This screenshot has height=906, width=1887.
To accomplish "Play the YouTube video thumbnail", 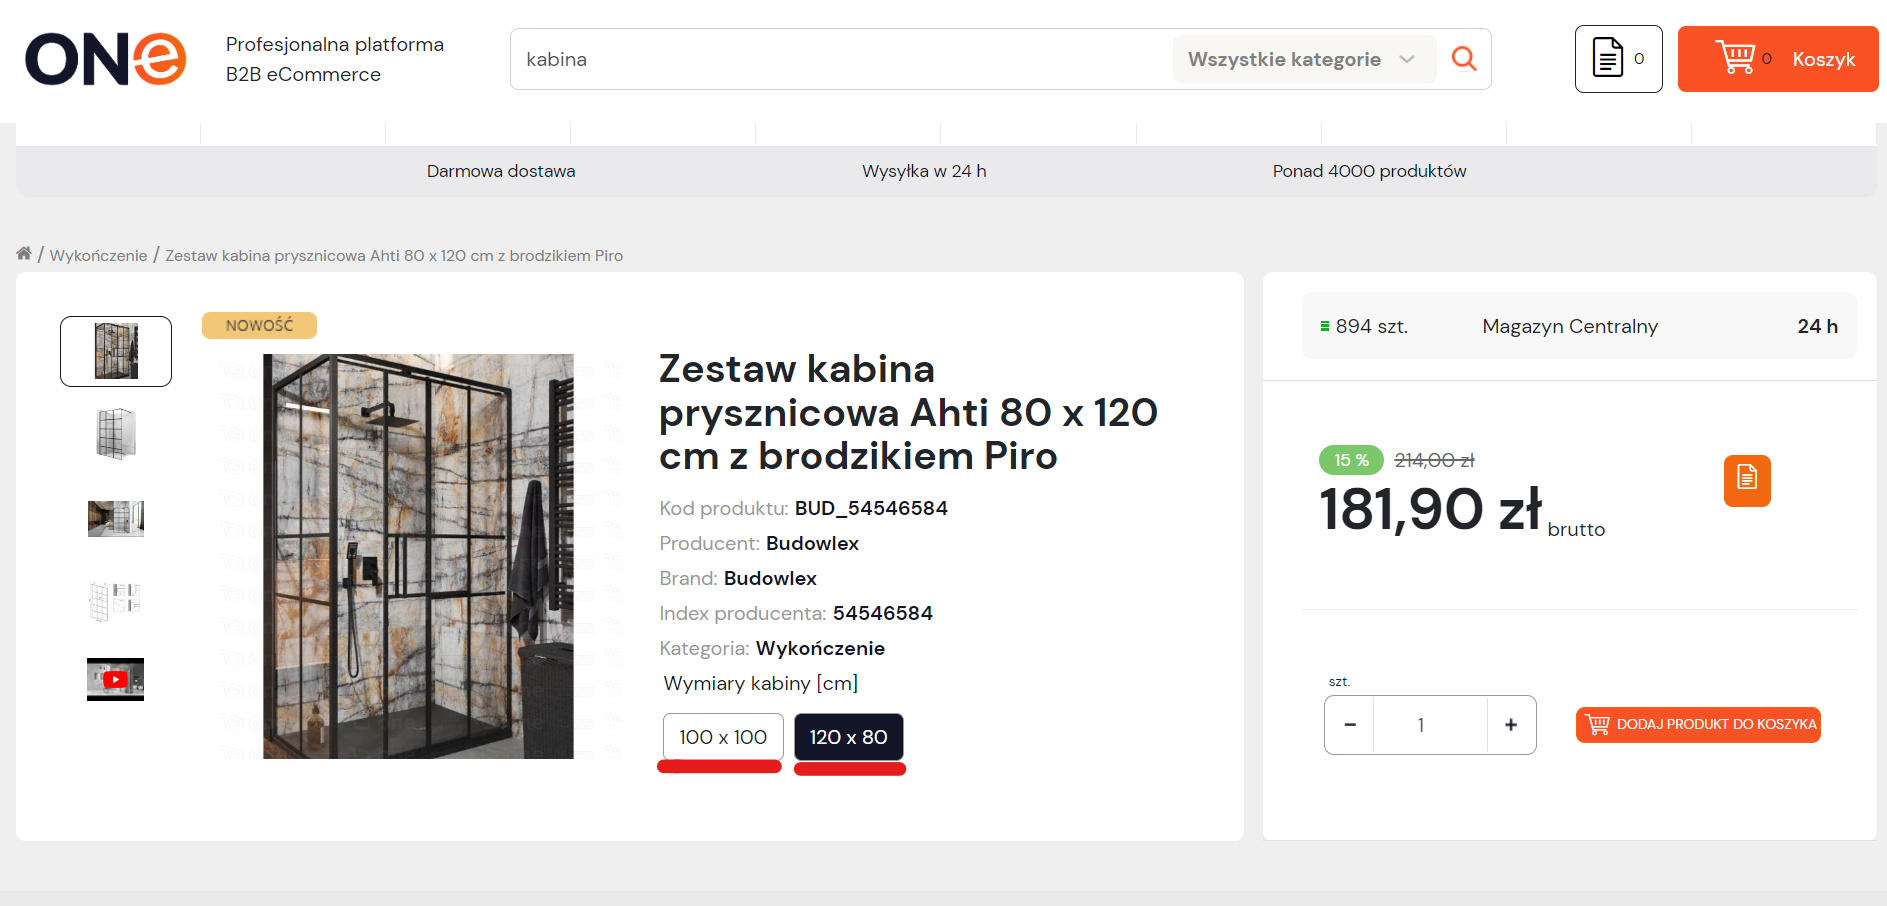I will click(115, 679).
